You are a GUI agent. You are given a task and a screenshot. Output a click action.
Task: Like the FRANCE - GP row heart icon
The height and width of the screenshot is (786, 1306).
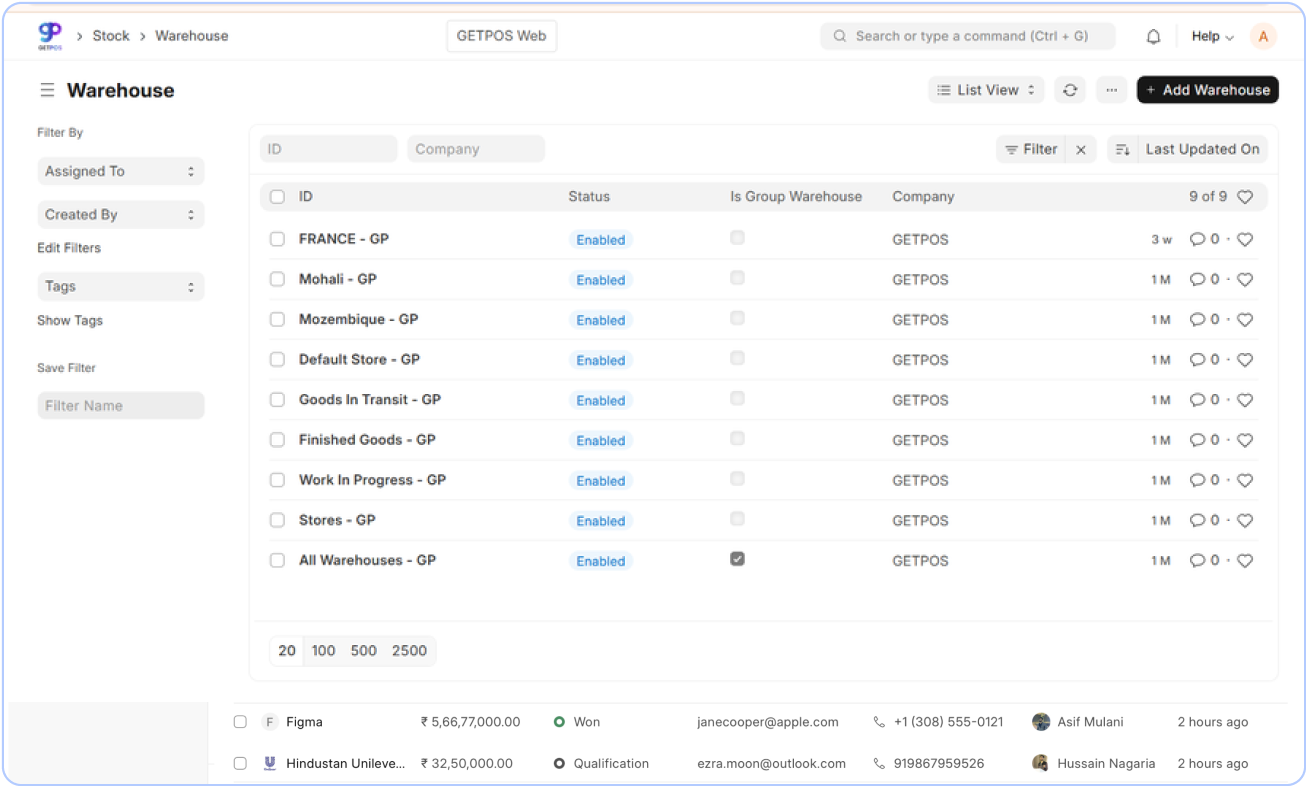[1245, 240]
